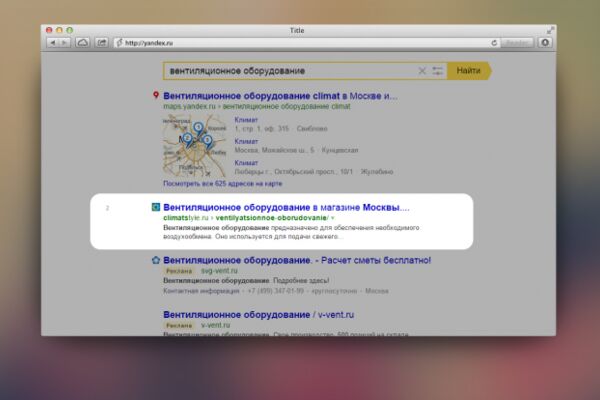
Task: Click the Реклама label beside svg-vent.ru
Action: (179, 271)
